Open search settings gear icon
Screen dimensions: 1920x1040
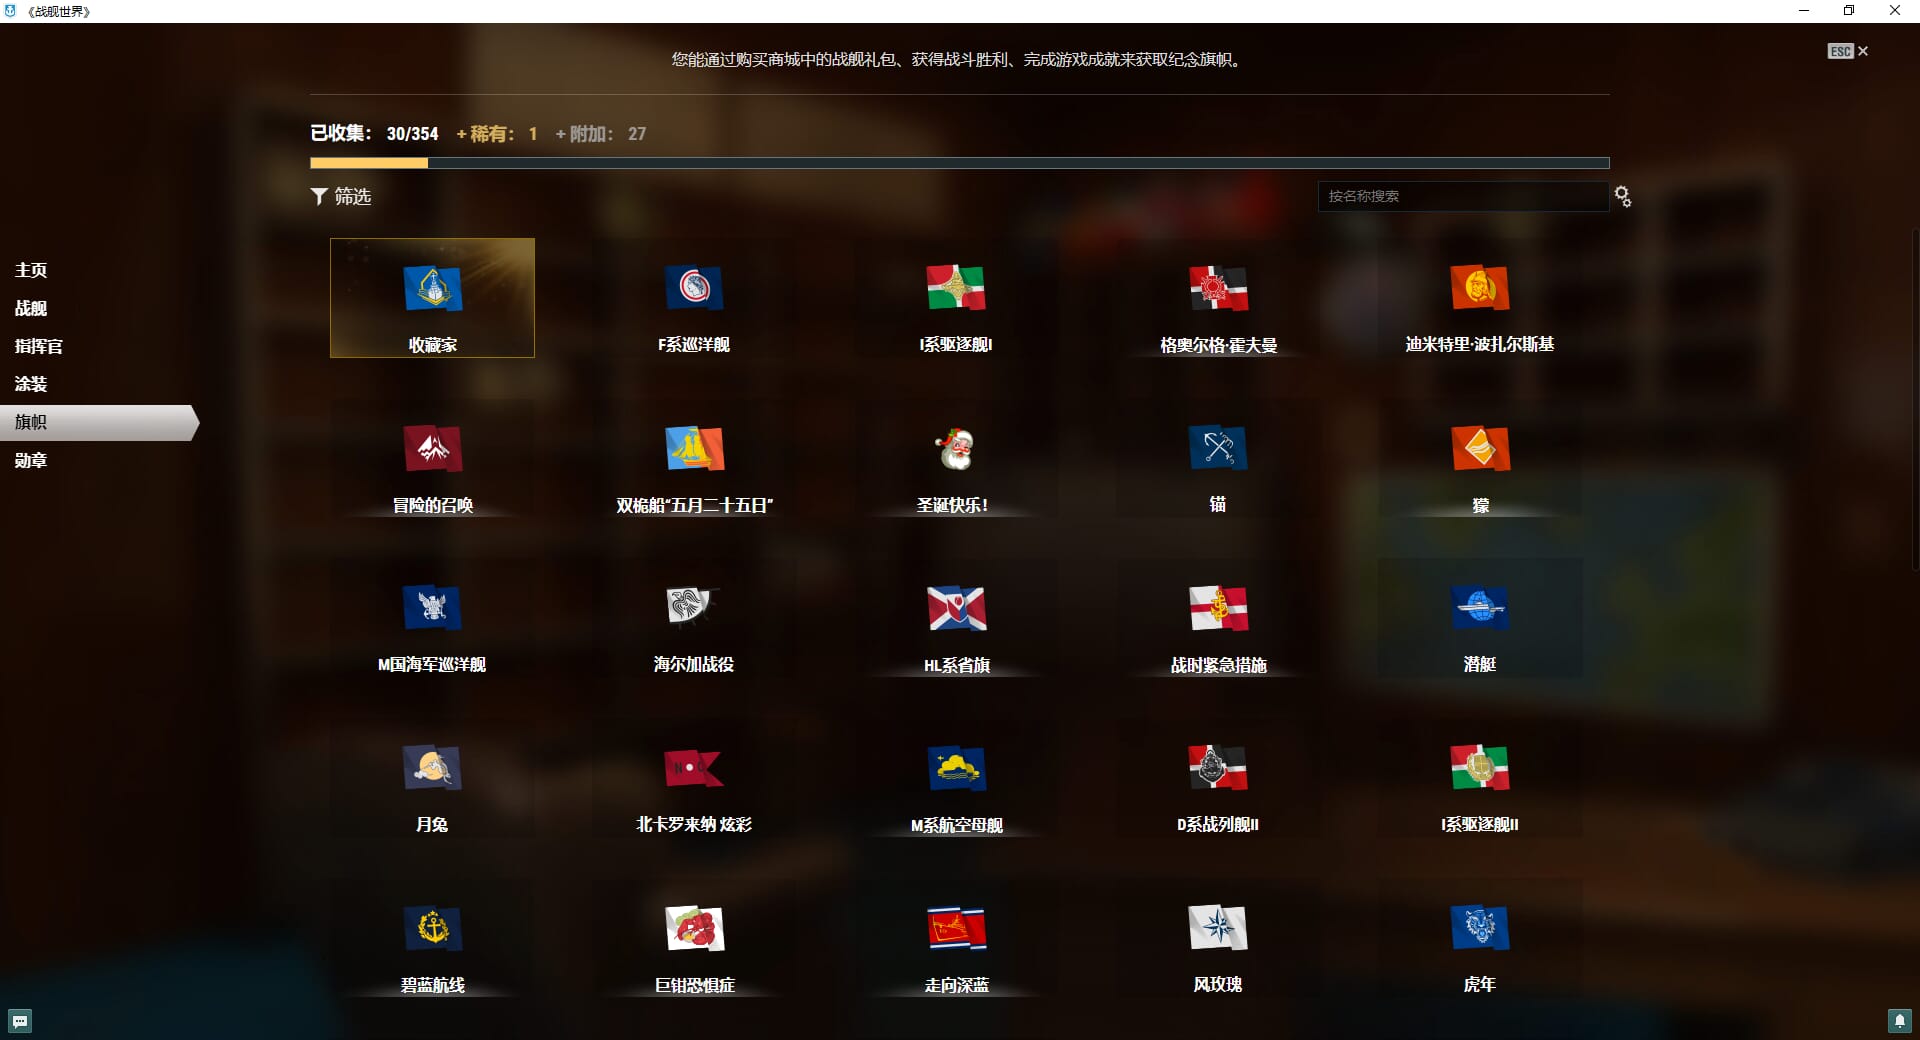(1622, 197)
